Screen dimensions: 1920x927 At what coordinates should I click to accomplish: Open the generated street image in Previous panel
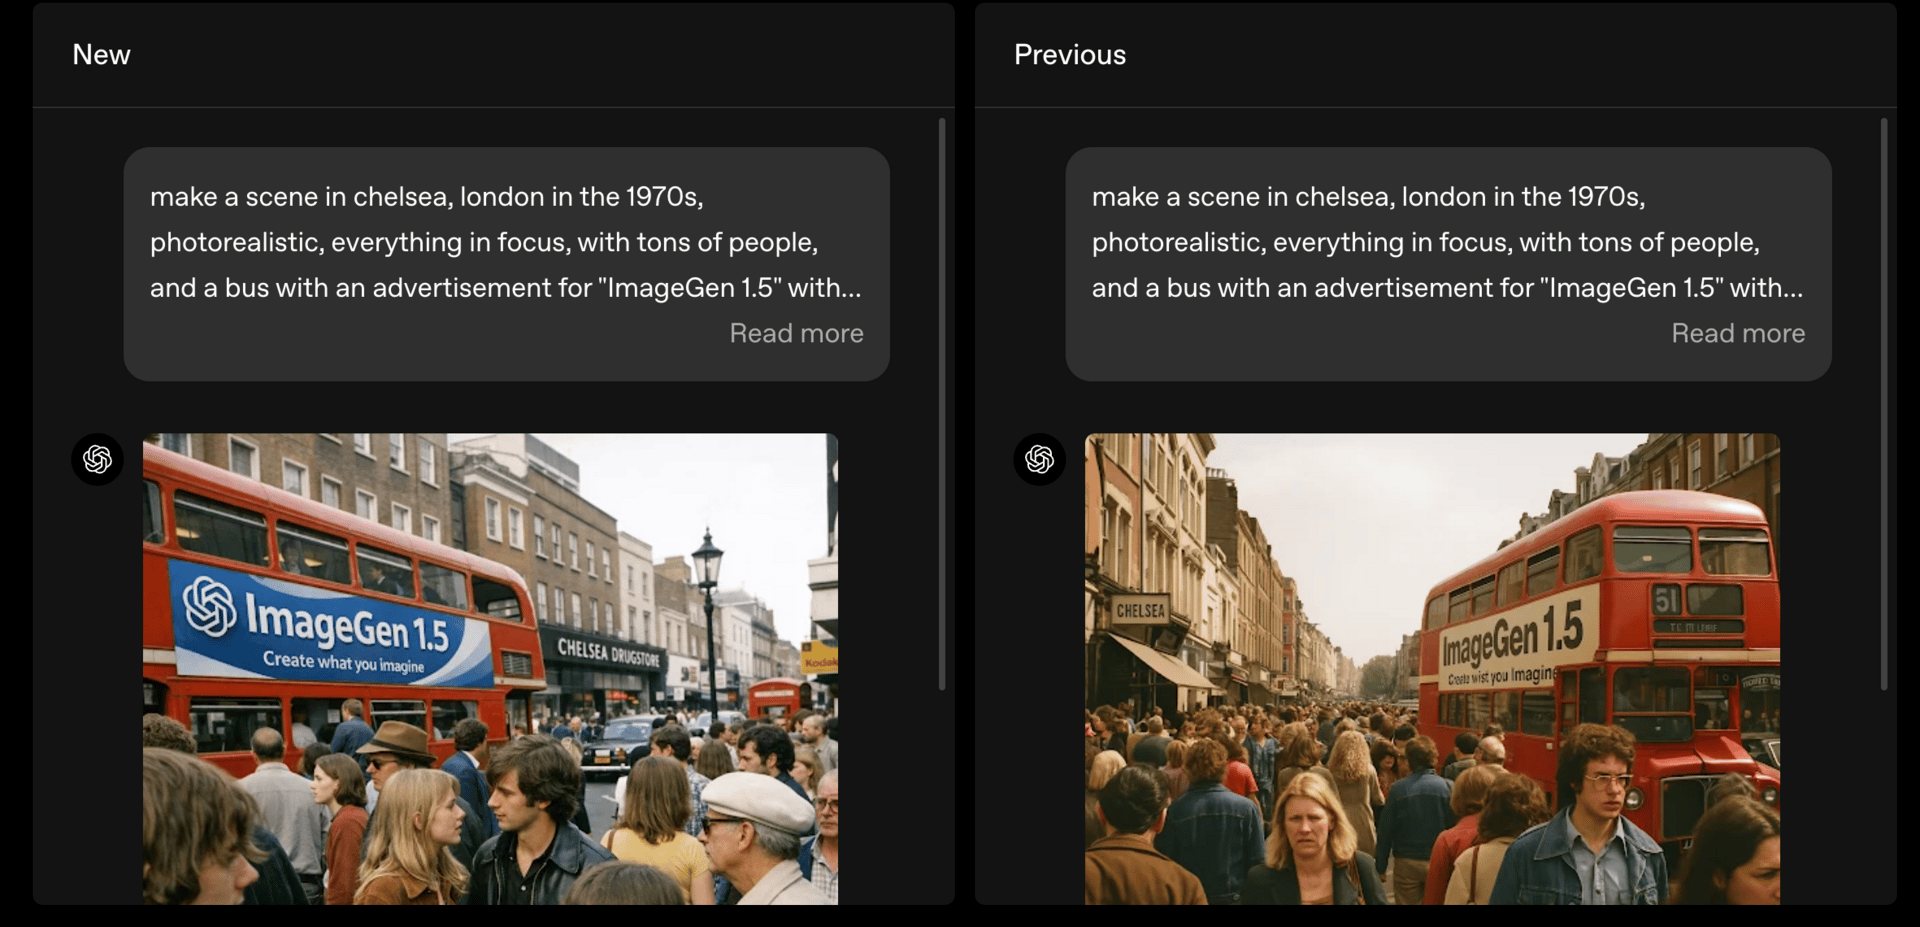(1432, 668)
